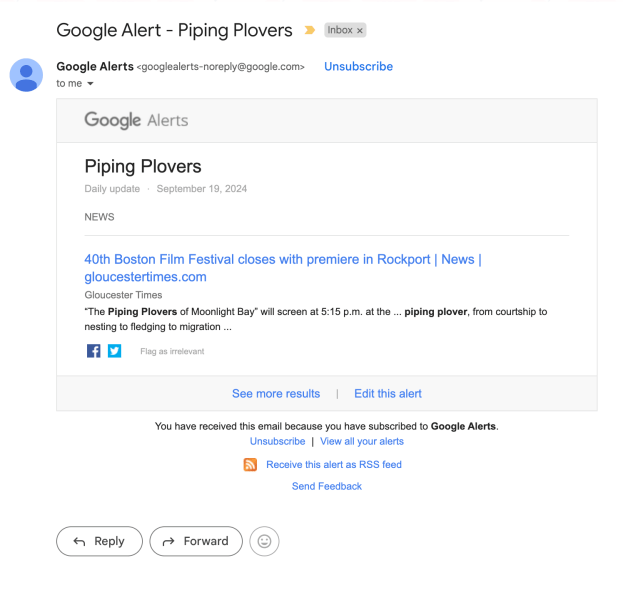Click Send Feedback link
Image resolution: width=623 pixels, height=603 pixels.
[x=327, y=486]
